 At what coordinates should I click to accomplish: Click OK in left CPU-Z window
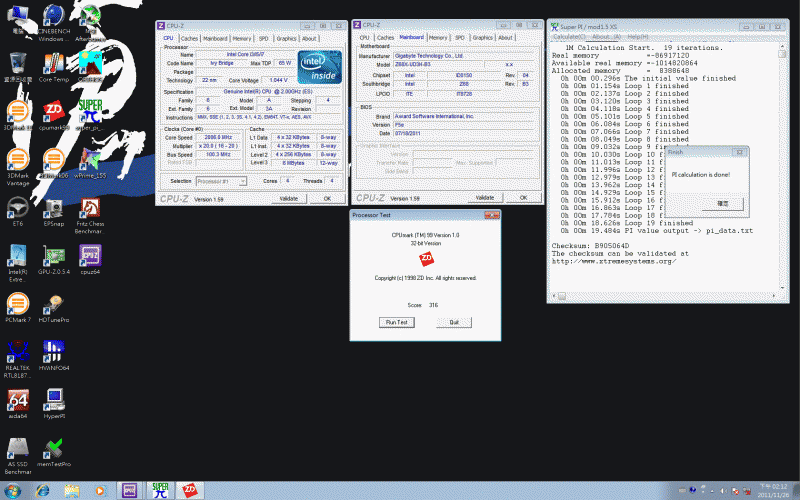328,198
